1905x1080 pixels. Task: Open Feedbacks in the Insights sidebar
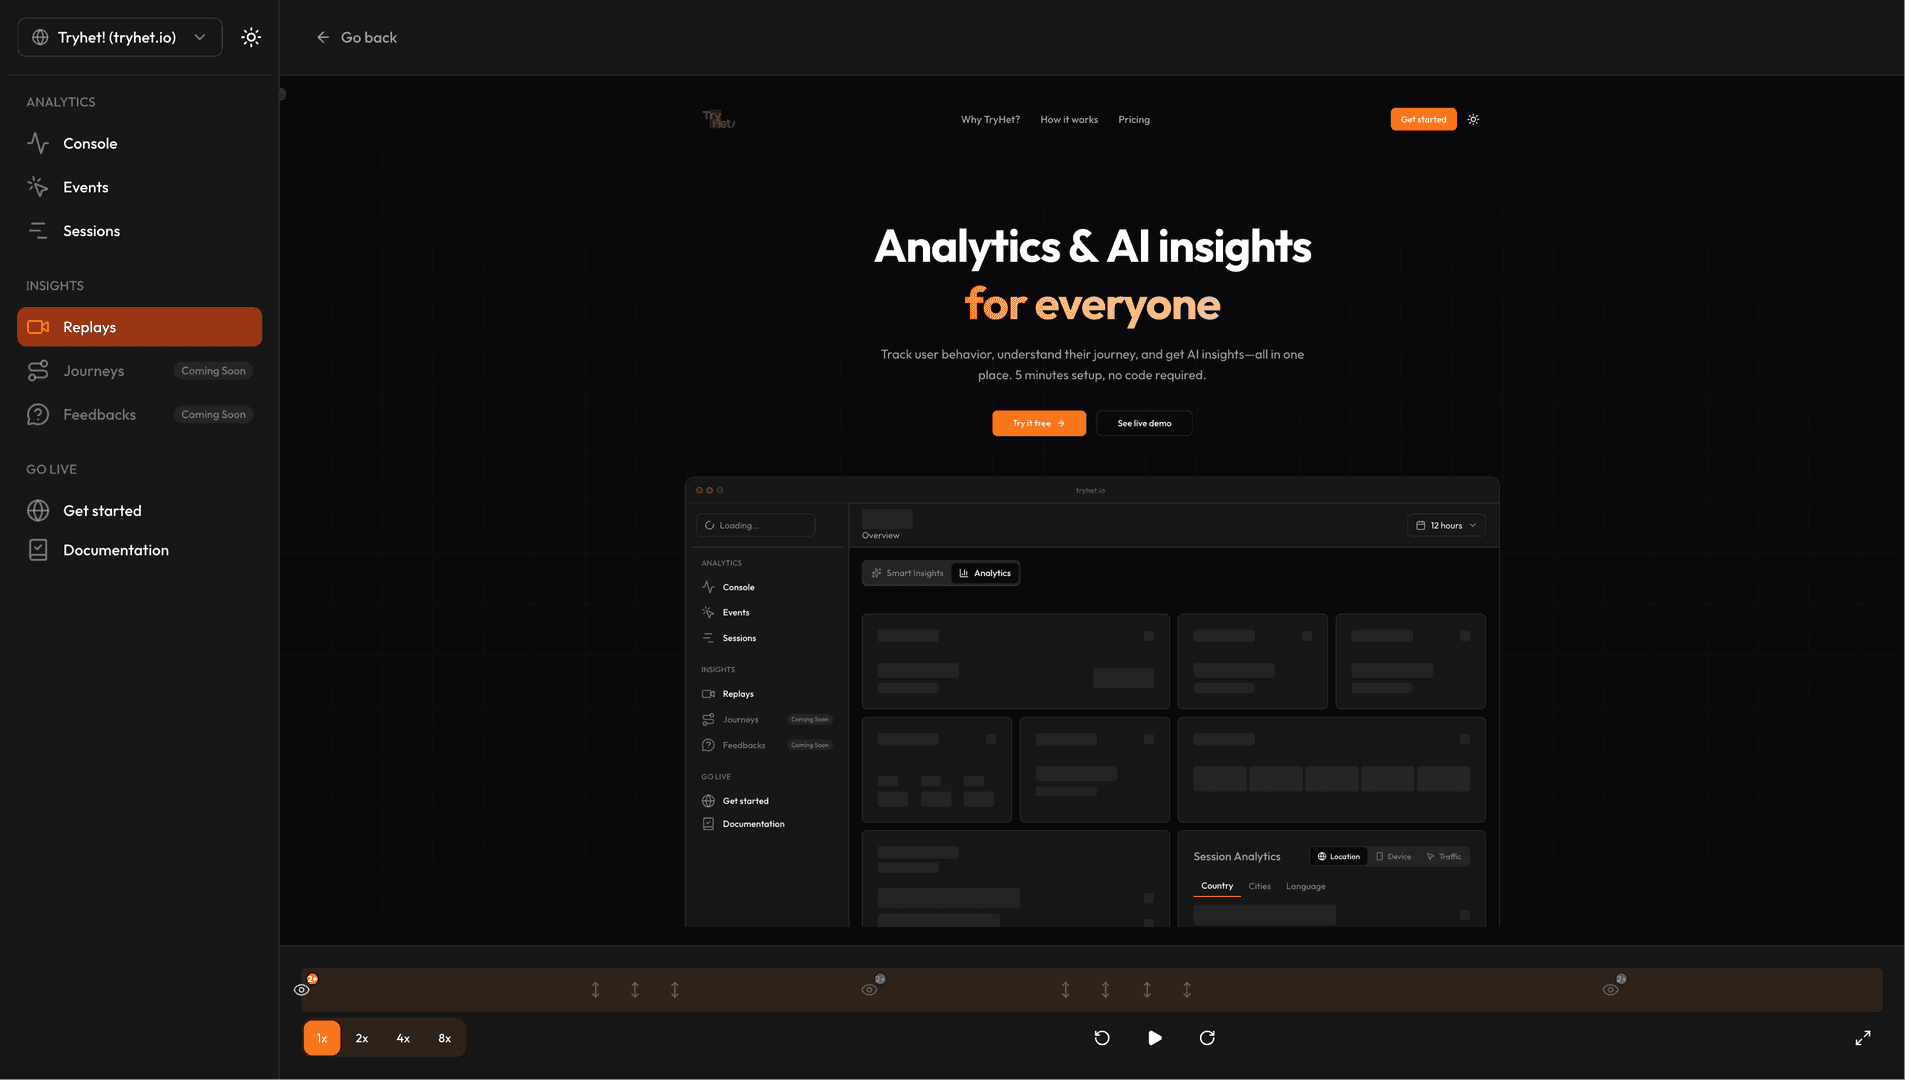[99, 414]
